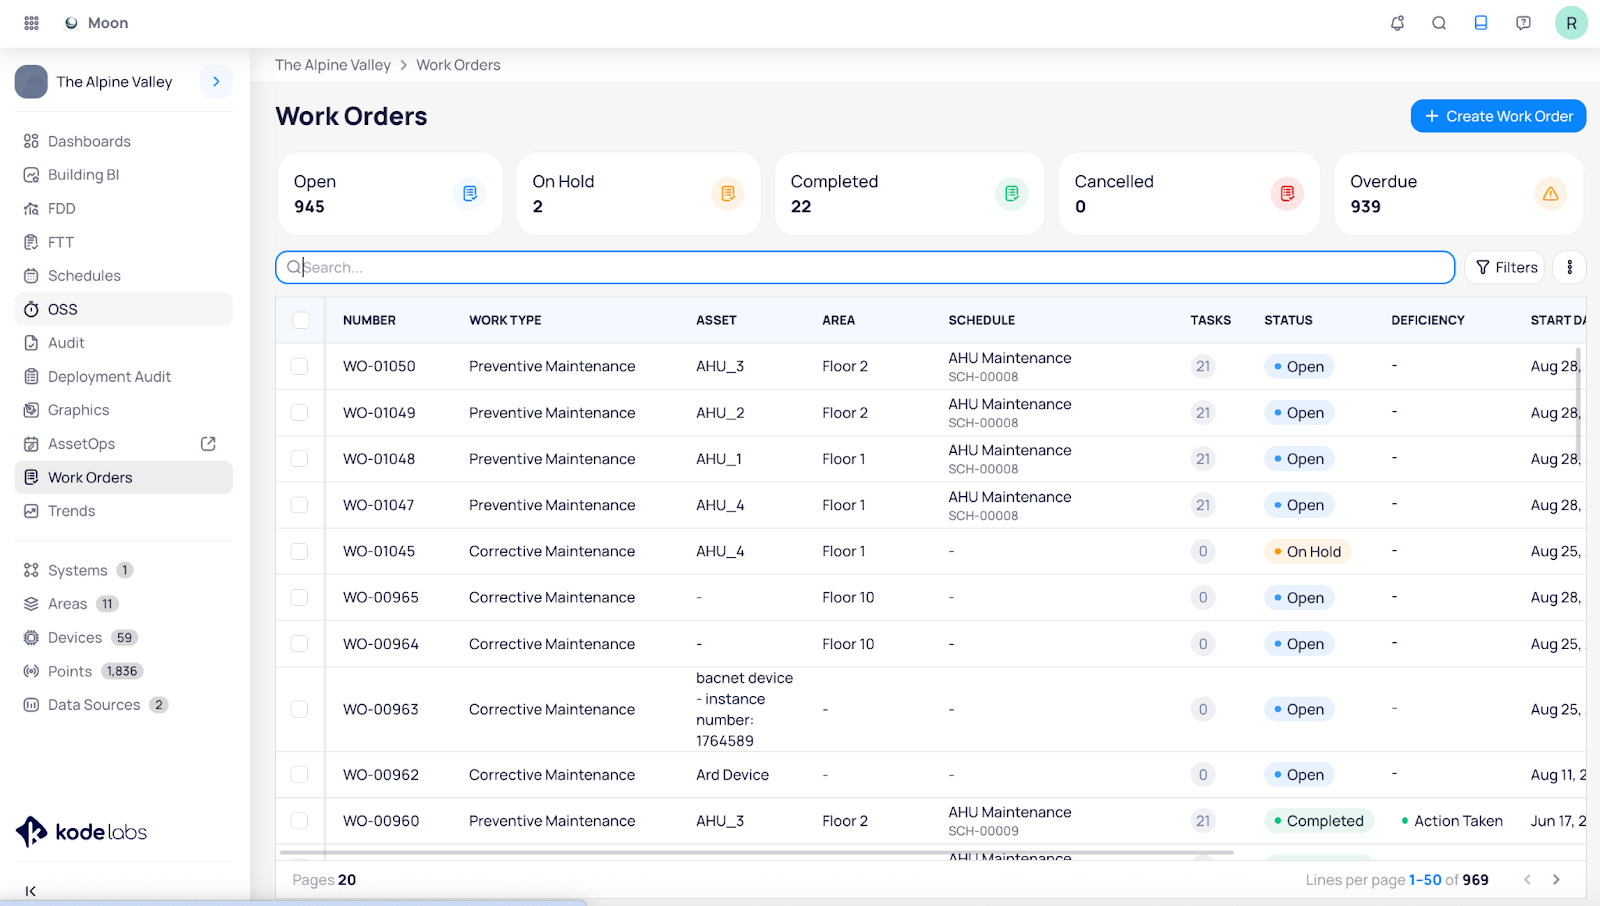Open Devices in the sidebar
Screen dimensions: 1600x906
click(124, 638)
